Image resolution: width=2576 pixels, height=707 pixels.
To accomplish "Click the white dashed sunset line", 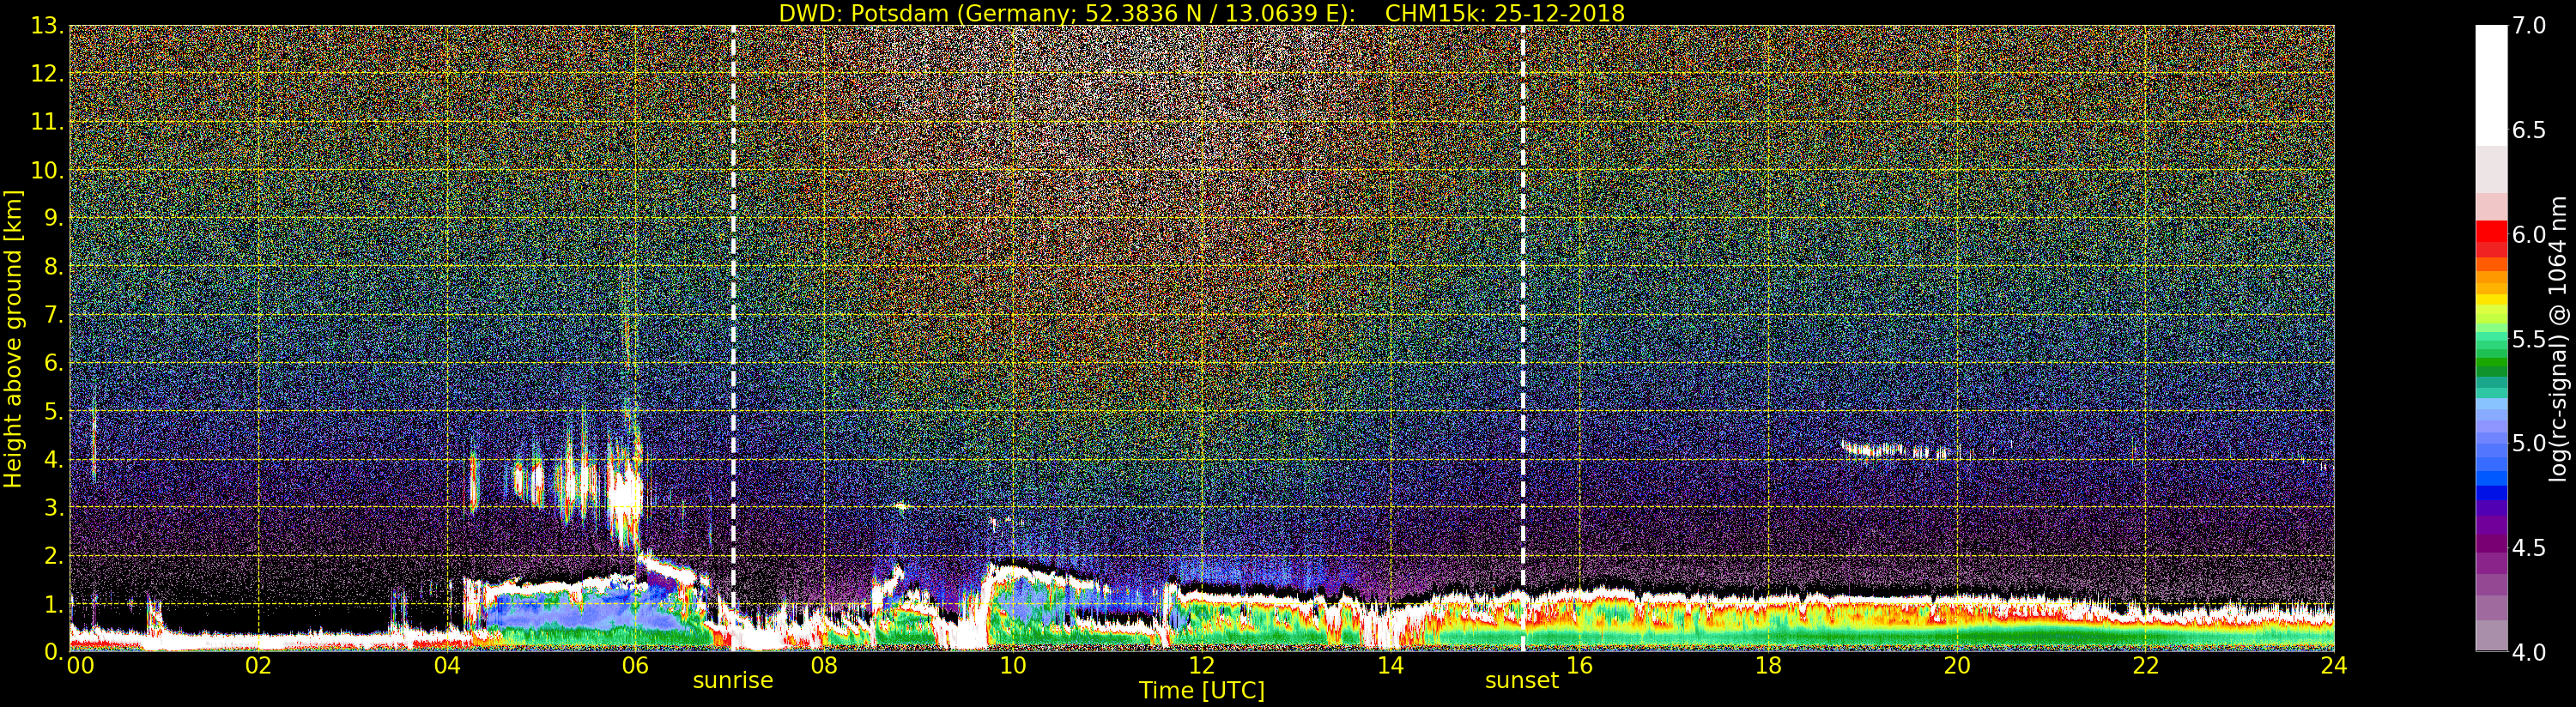I will pos(1523,338).
